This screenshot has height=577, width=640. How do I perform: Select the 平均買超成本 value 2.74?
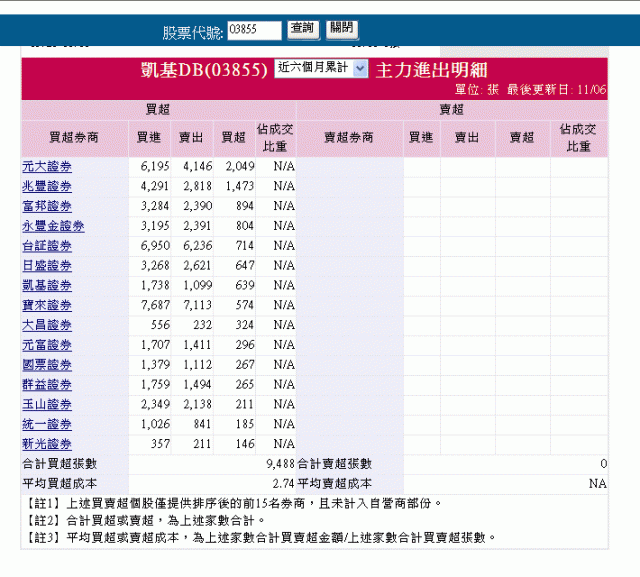284,484
